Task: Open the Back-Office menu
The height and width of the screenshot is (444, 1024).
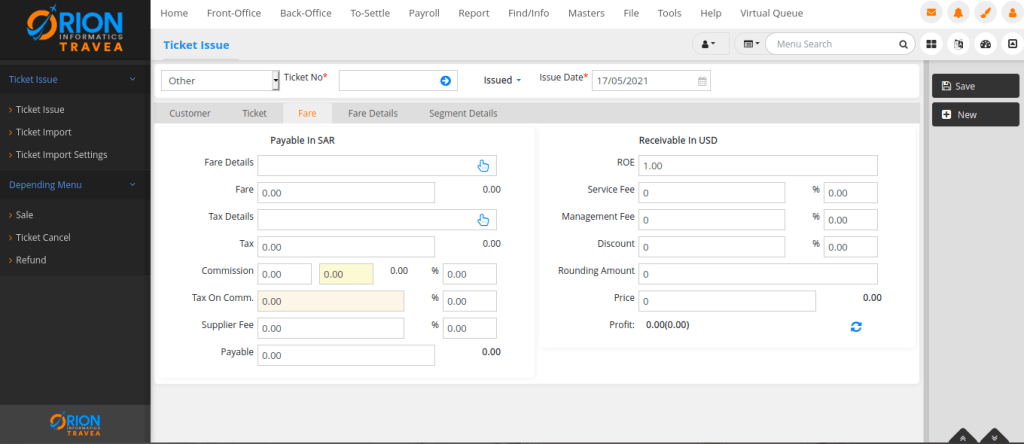Action: pos(306,13)
